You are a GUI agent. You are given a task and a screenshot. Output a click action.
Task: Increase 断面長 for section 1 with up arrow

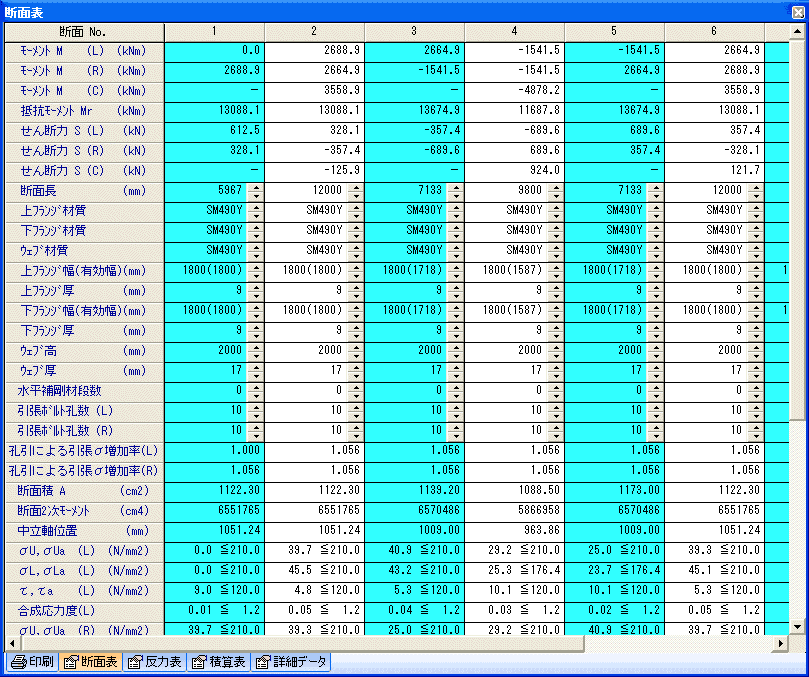255,187
